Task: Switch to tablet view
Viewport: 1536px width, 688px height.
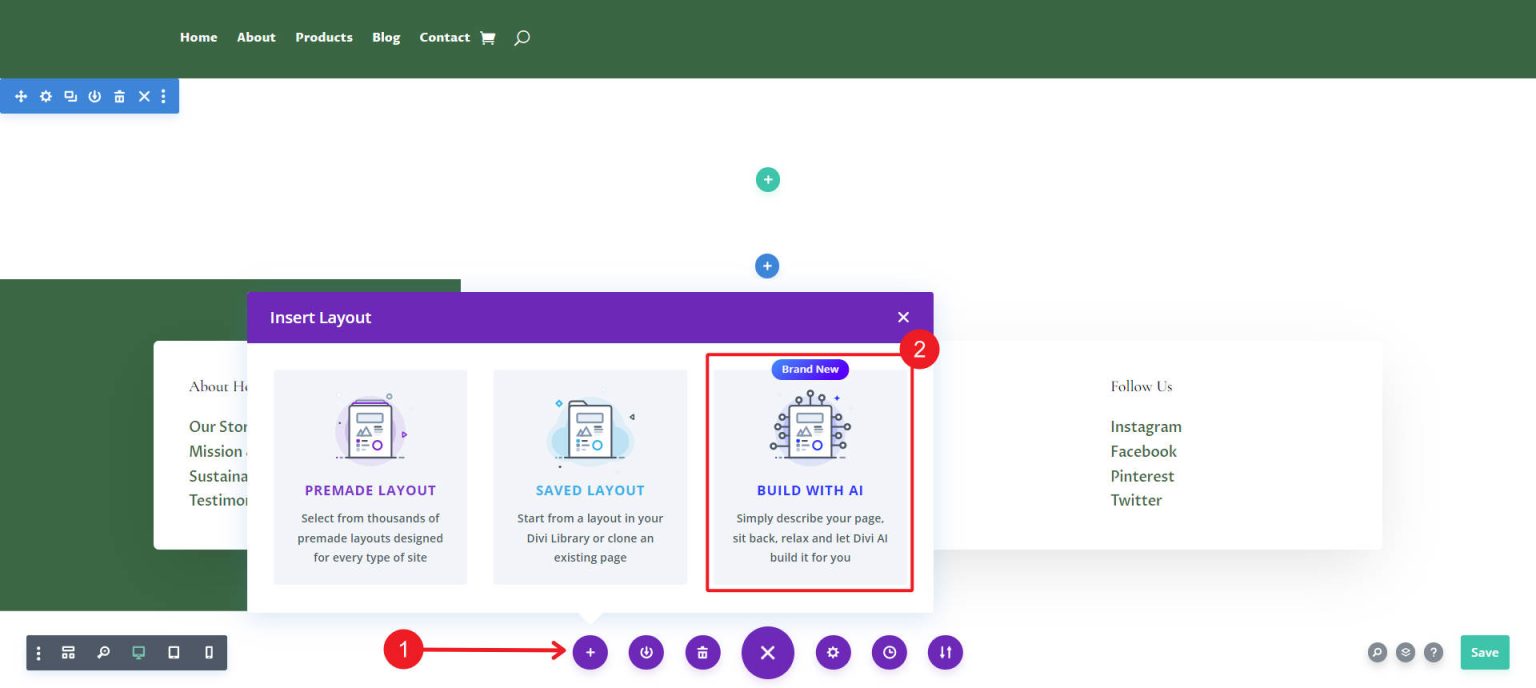Action: point(174,653)
